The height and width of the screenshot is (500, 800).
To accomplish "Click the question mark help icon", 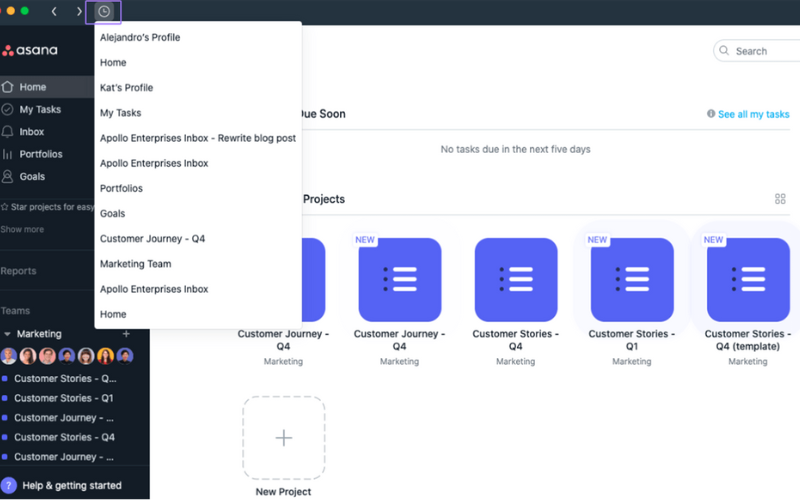I will click(x=9, y=485).
